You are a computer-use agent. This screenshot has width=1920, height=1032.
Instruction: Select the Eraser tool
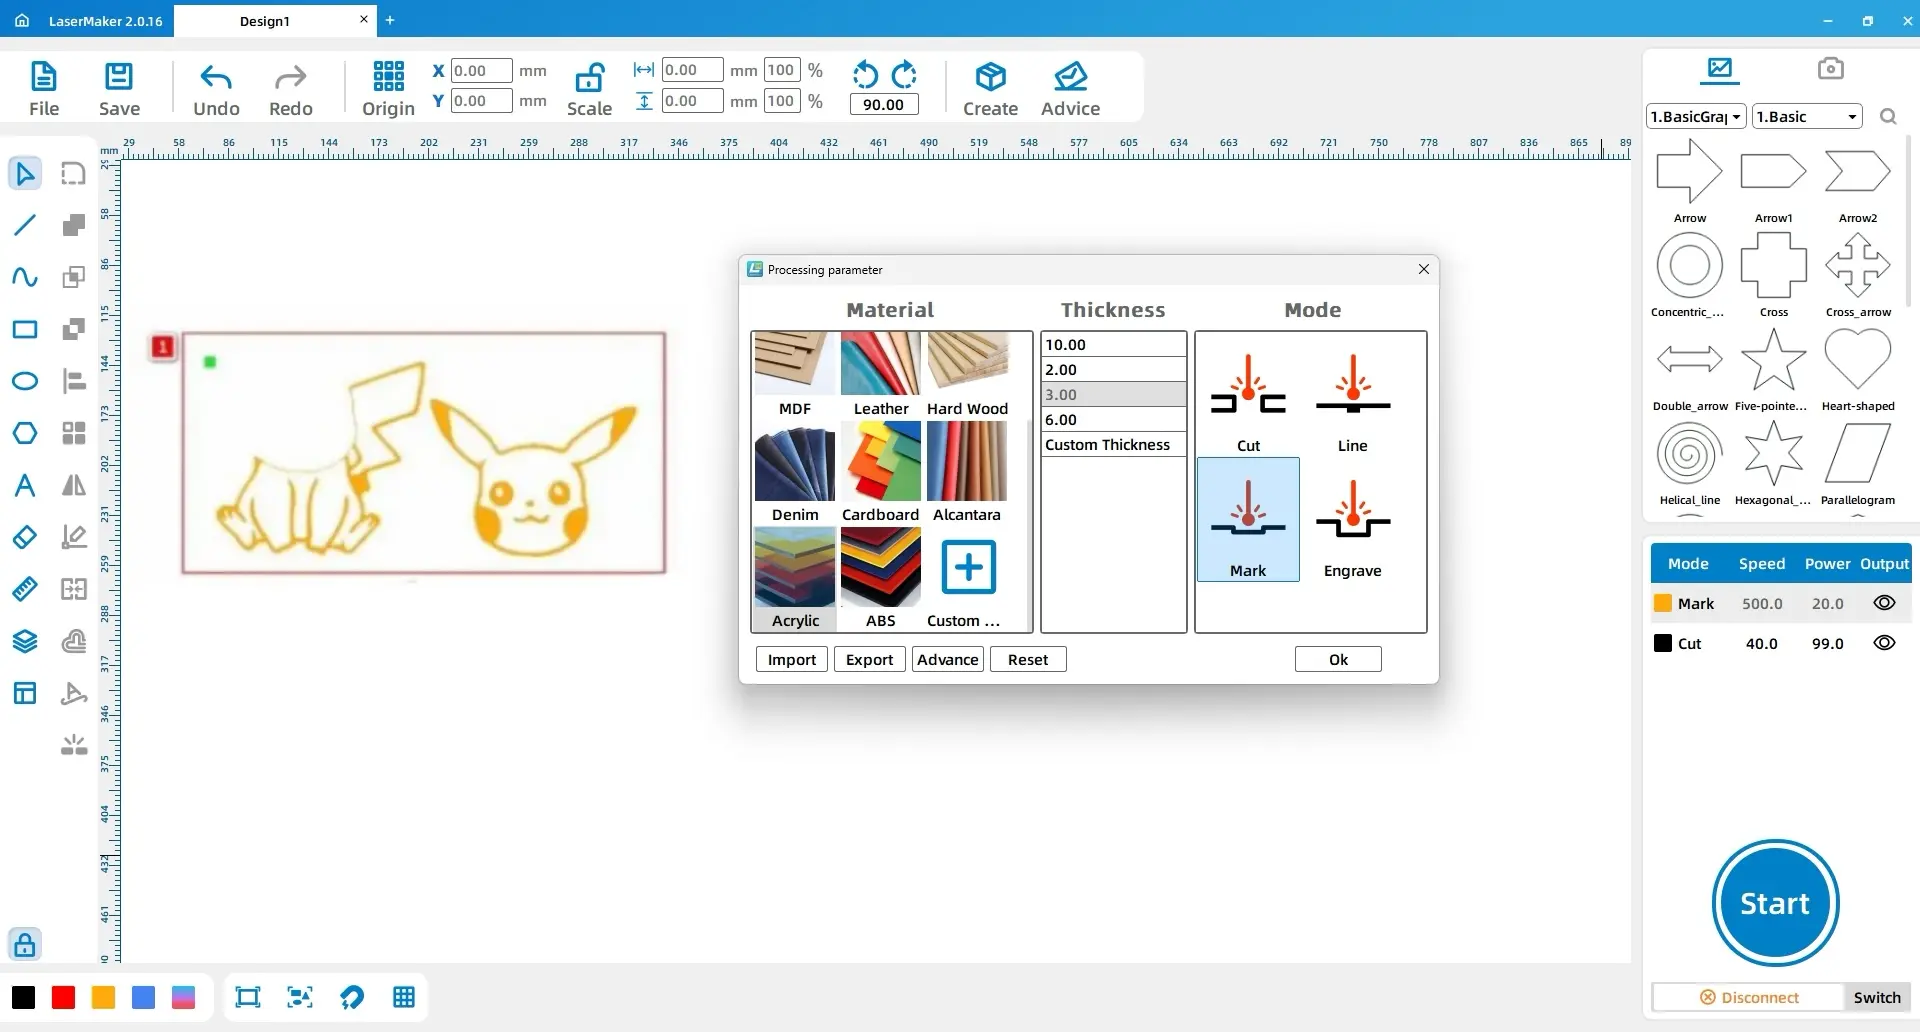(x=25, y=537)
